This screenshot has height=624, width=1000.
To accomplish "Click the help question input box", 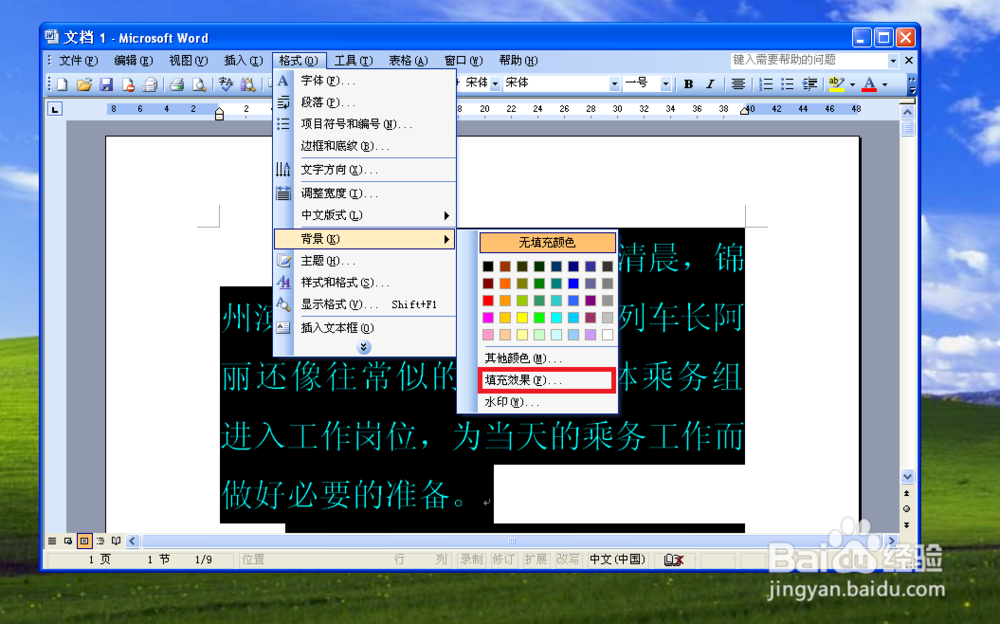I will click(809, 61).
